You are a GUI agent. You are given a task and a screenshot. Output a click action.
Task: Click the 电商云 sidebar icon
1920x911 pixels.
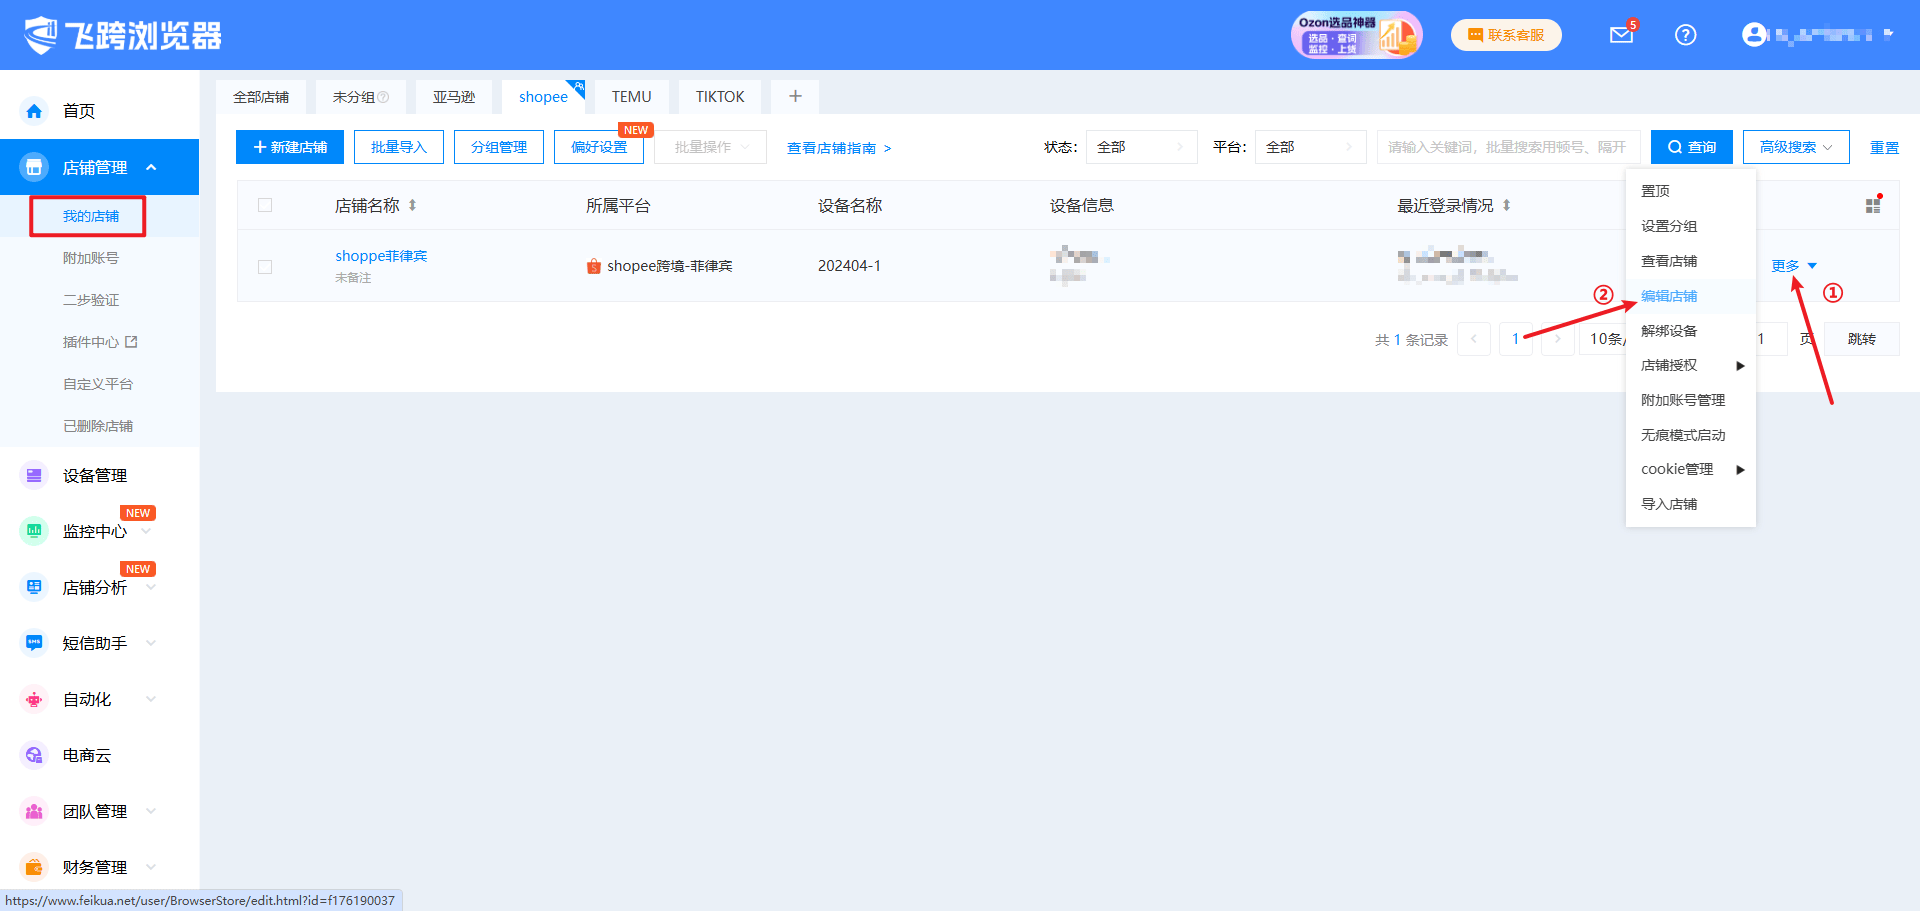click(x=34, y=755)
